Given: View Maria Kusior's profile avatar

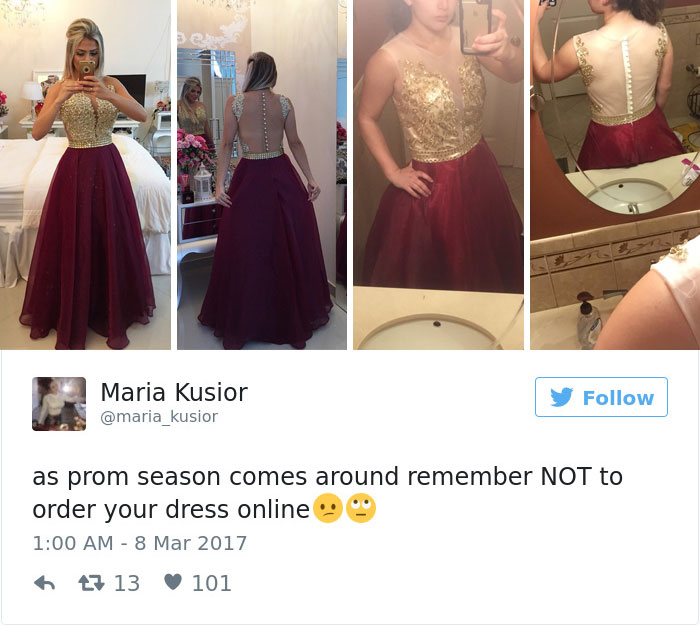Looking at the screenshot, I should point(59,404).
